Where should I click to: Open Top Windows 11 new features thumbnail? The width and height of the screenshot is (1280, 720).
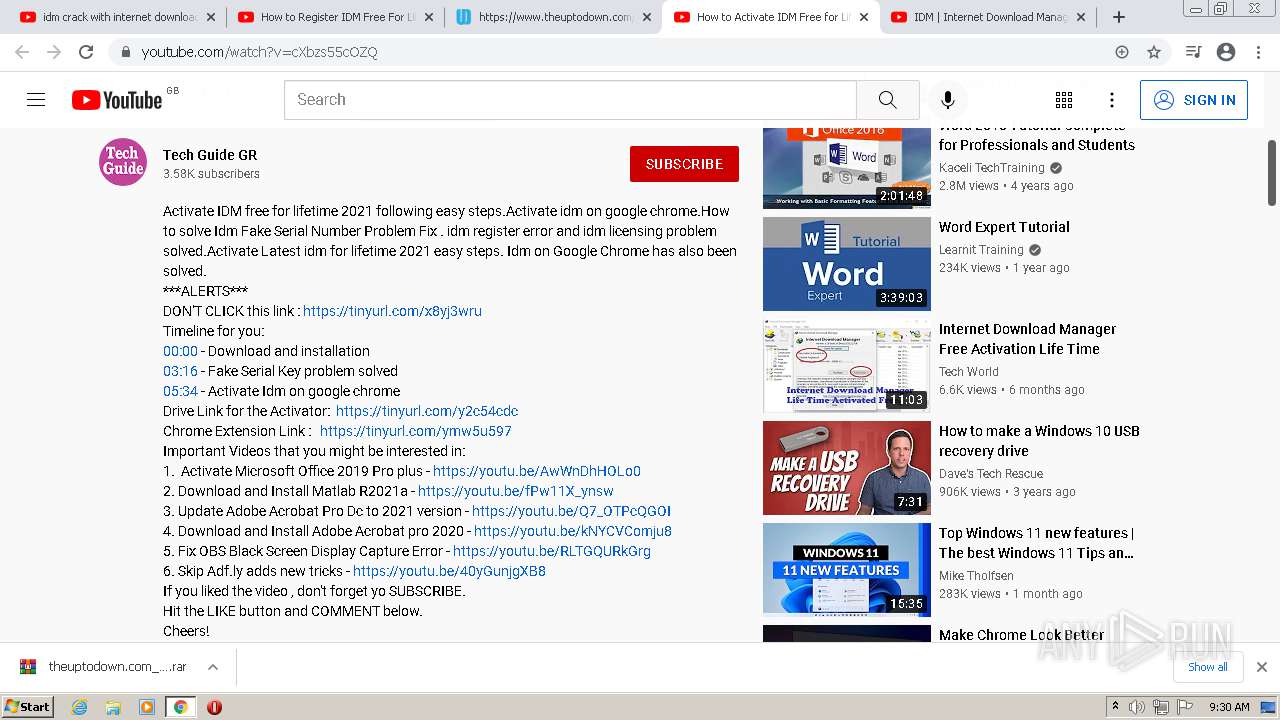(847, 570)
